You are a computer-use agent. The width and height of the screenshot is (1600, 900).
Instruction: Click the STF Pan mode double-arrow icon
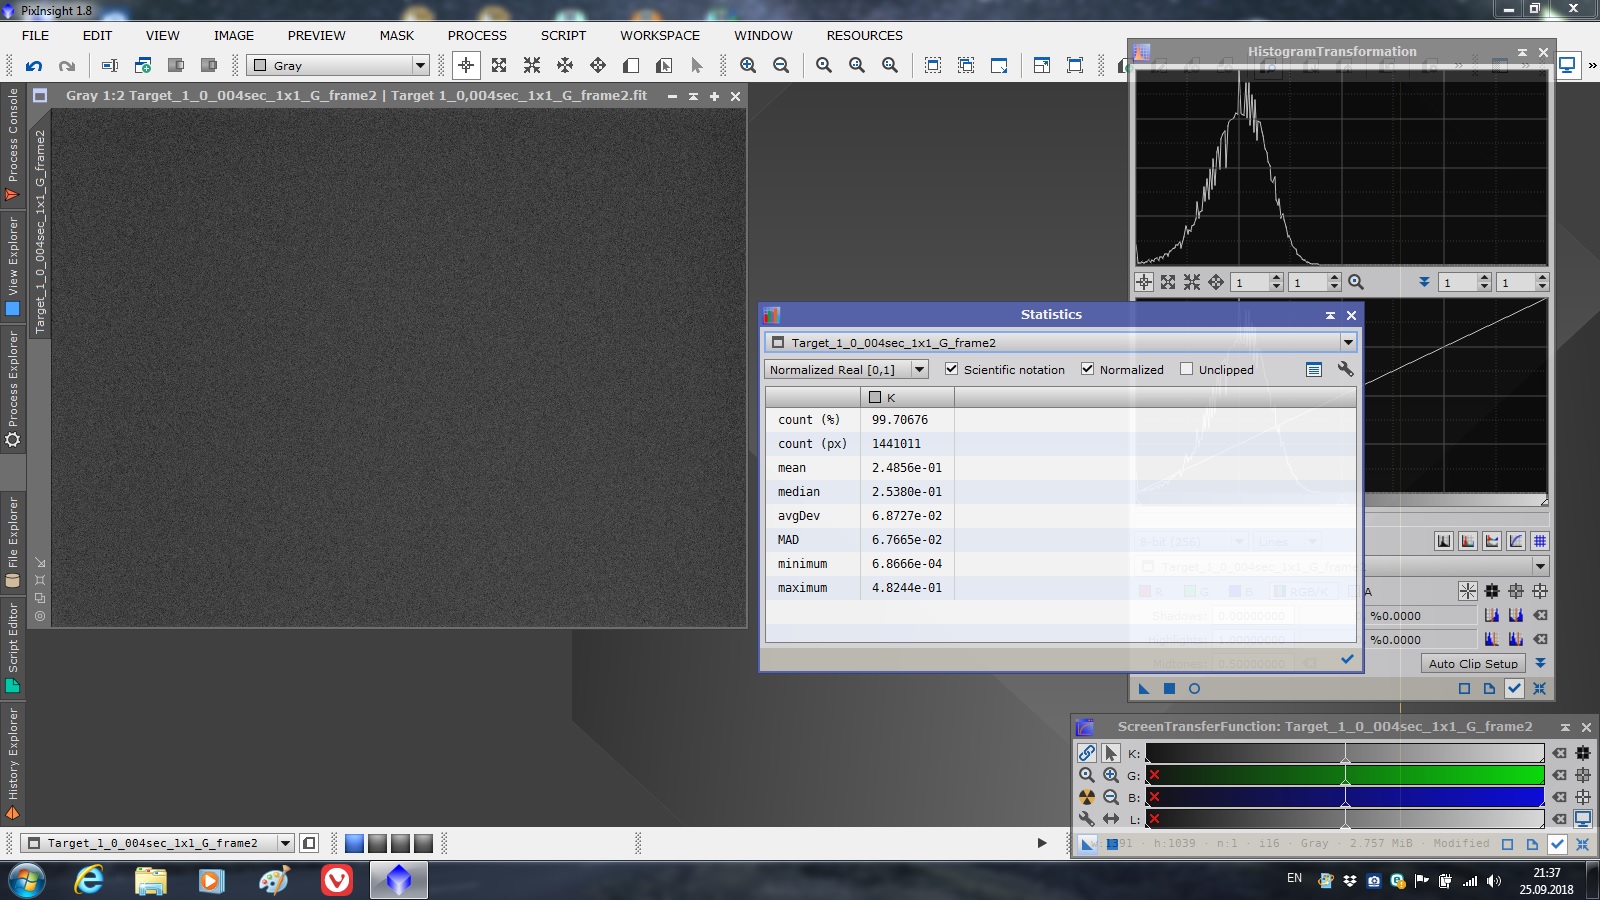(1111, 819)
